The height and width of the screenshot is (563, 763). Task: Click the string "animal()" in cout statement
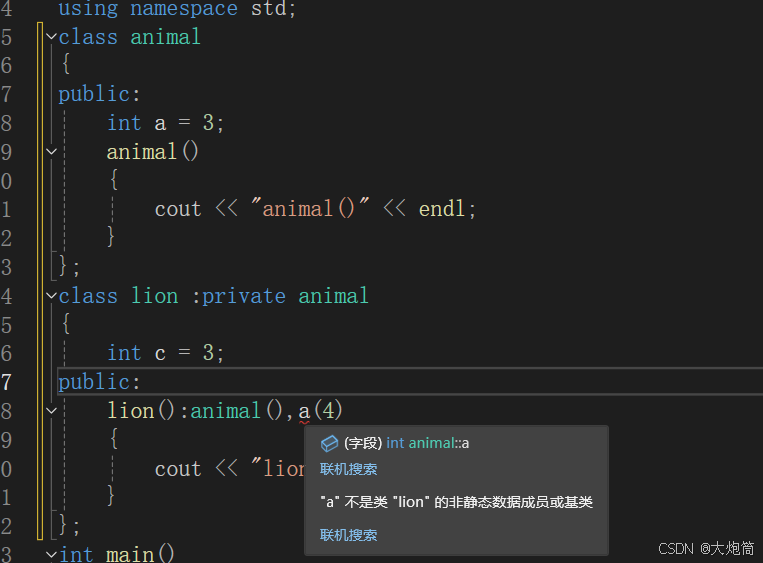click(x=310, y=209)
